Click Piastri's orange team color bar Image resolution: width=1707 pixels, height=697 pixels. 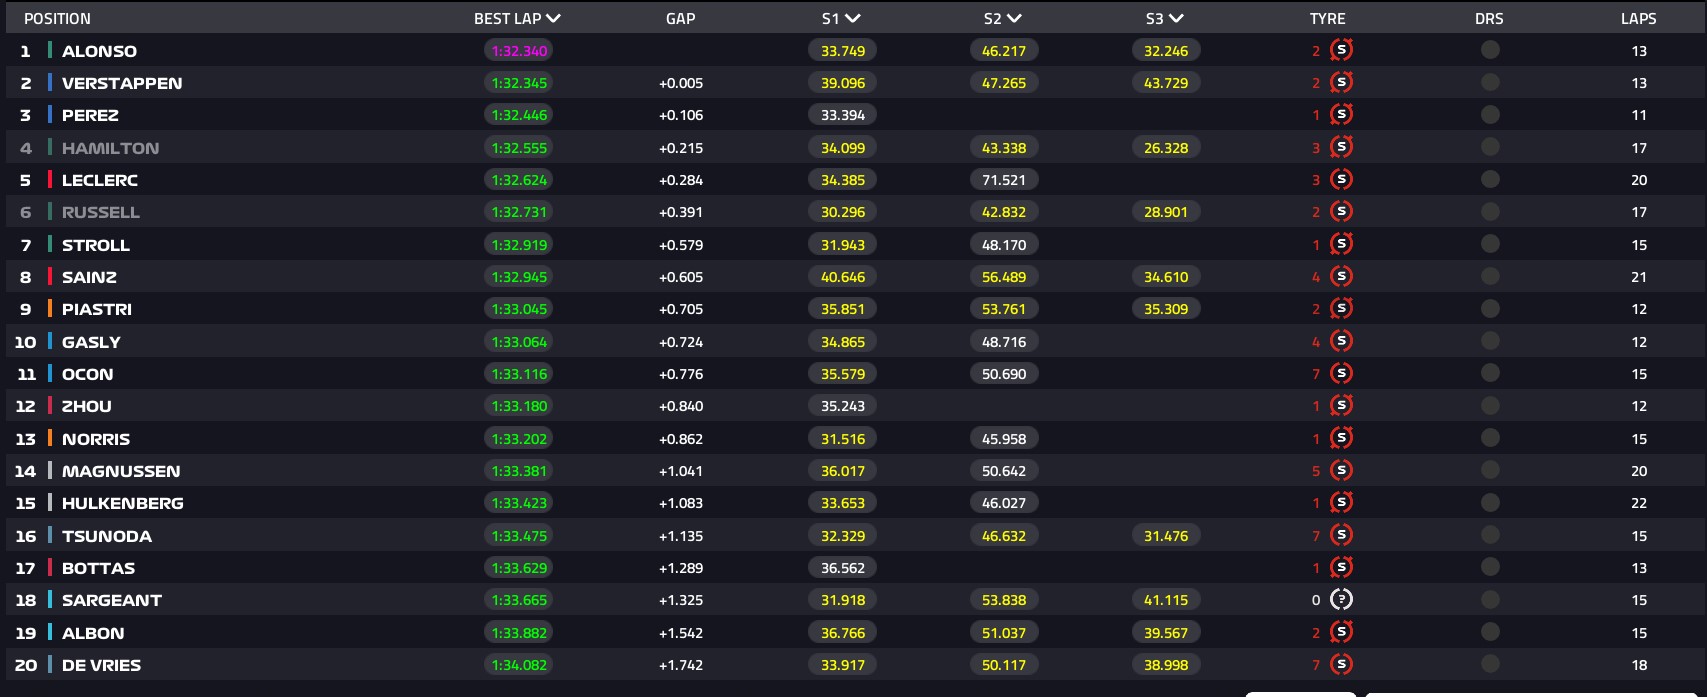coord(50,309)
